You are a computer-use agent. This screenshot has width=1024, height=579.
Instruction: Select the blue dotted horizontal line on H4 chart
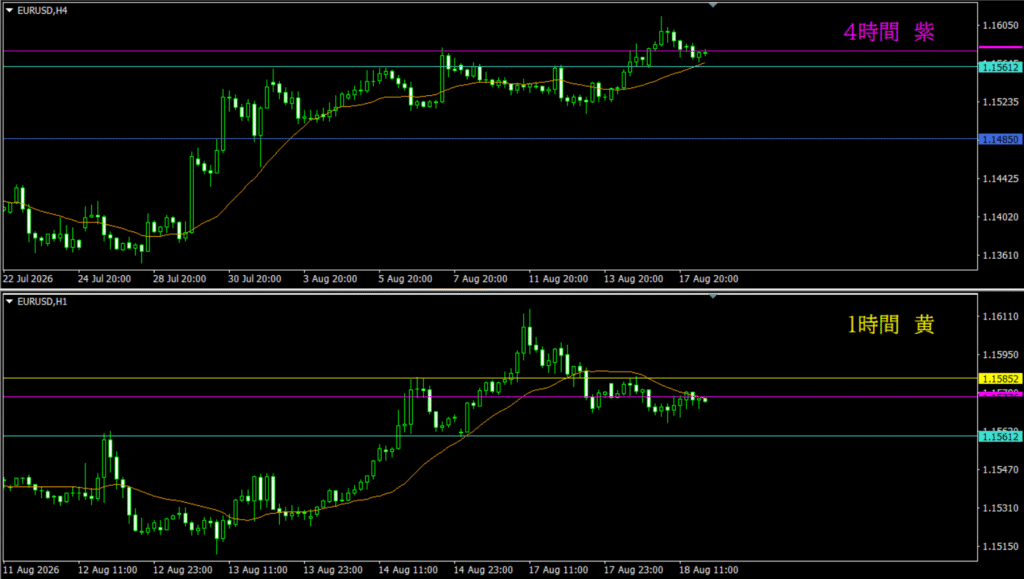(x=490, y=138)
